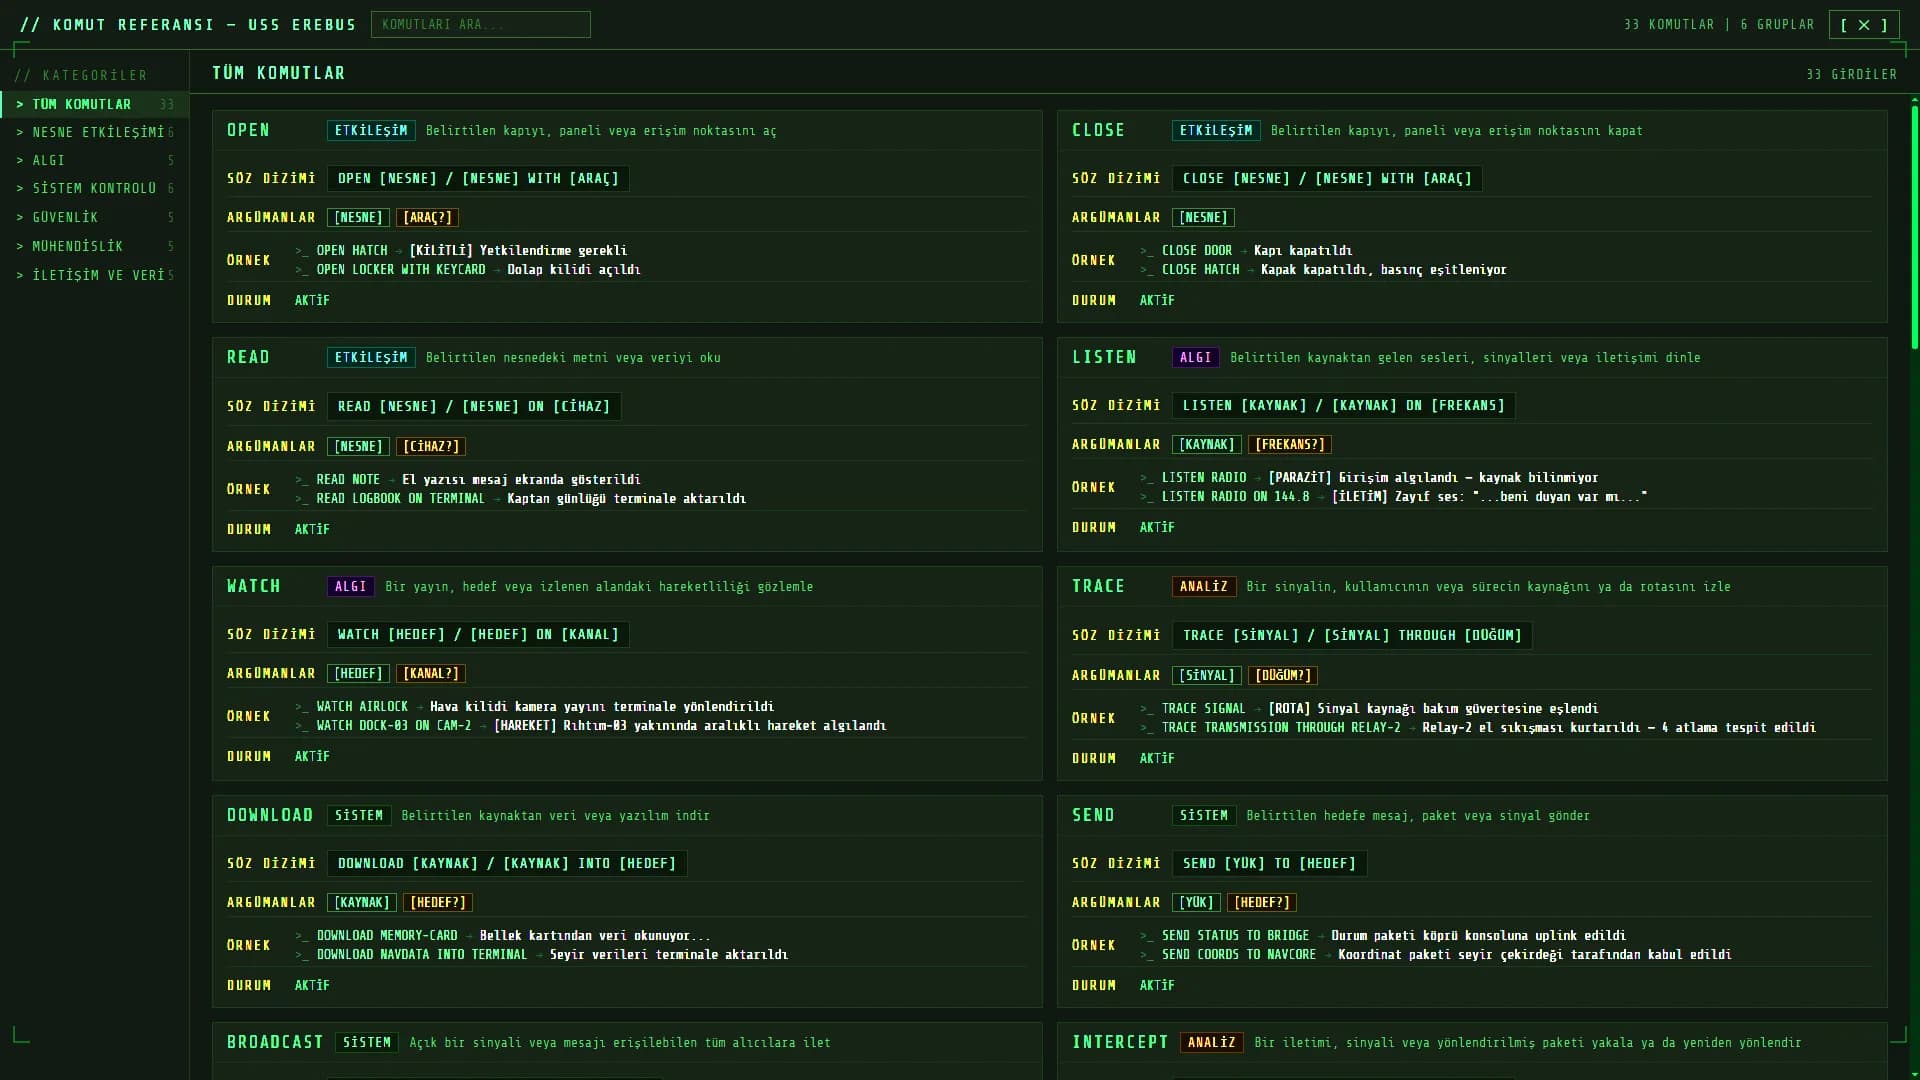Click the [DÜĞÜM?] argument chip on TRACE
Viewport: 1920px width, 1080px height.
[1283, 675]
